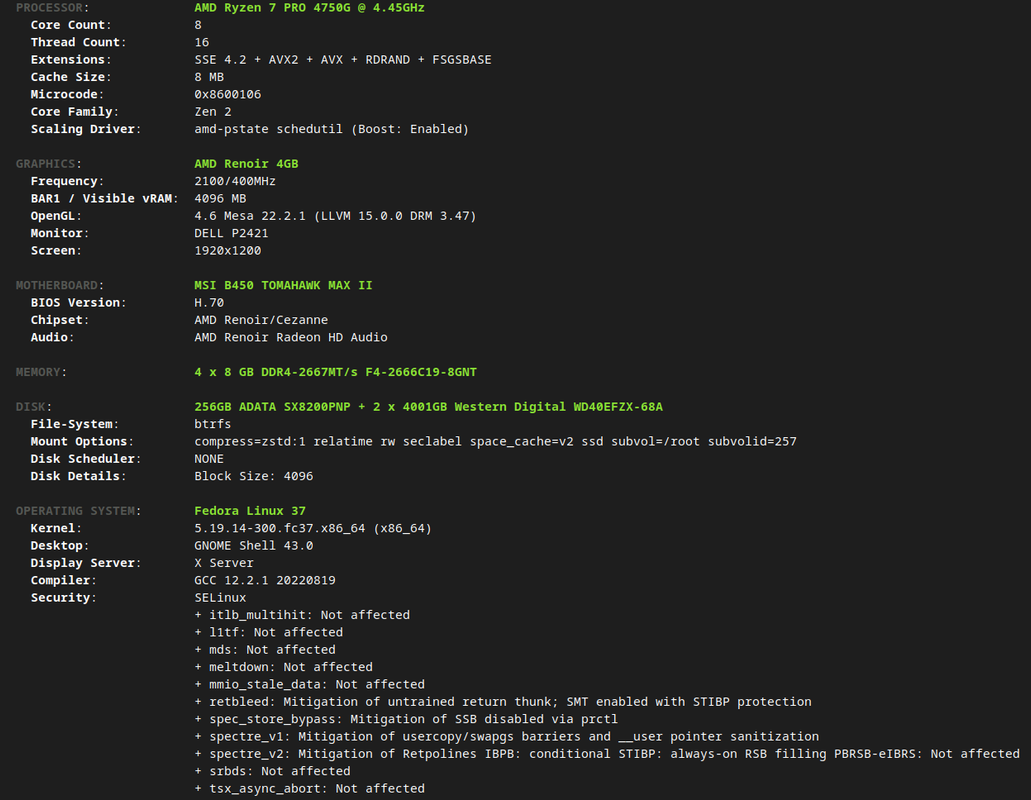Select the mmio_stale_data: Not affected line
The width and height of the screenshot is (1031, 800).
tap(309, 684)
